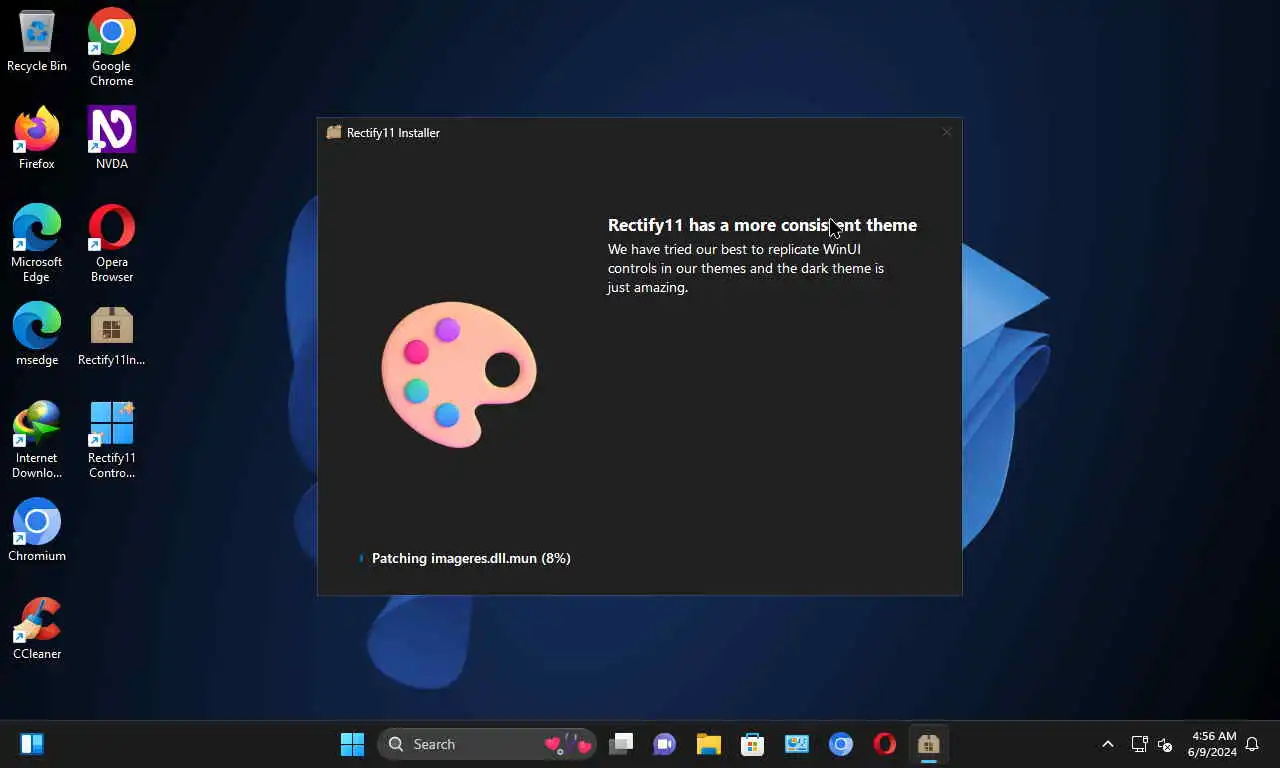Open the muted volume tray icon
1280x768 pixels.
click(x=1165, y=744)
